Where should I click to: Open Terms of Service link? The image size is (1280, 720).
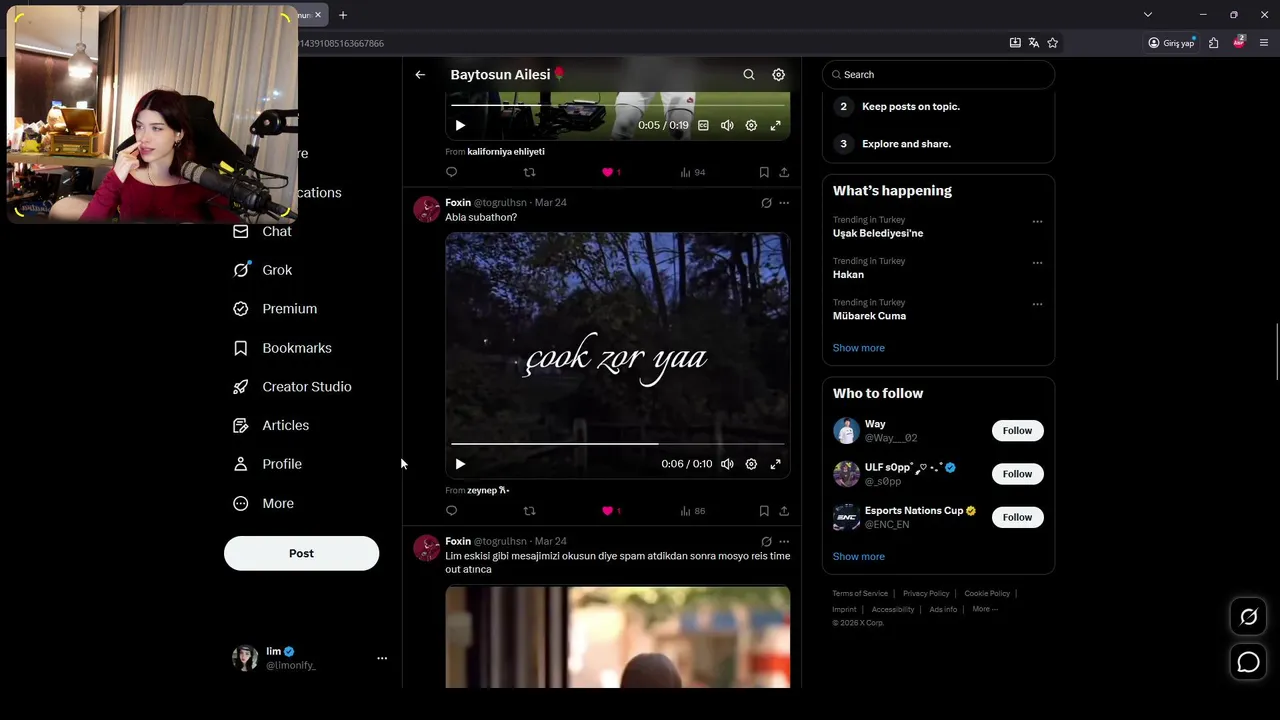(x=860, y=594)
